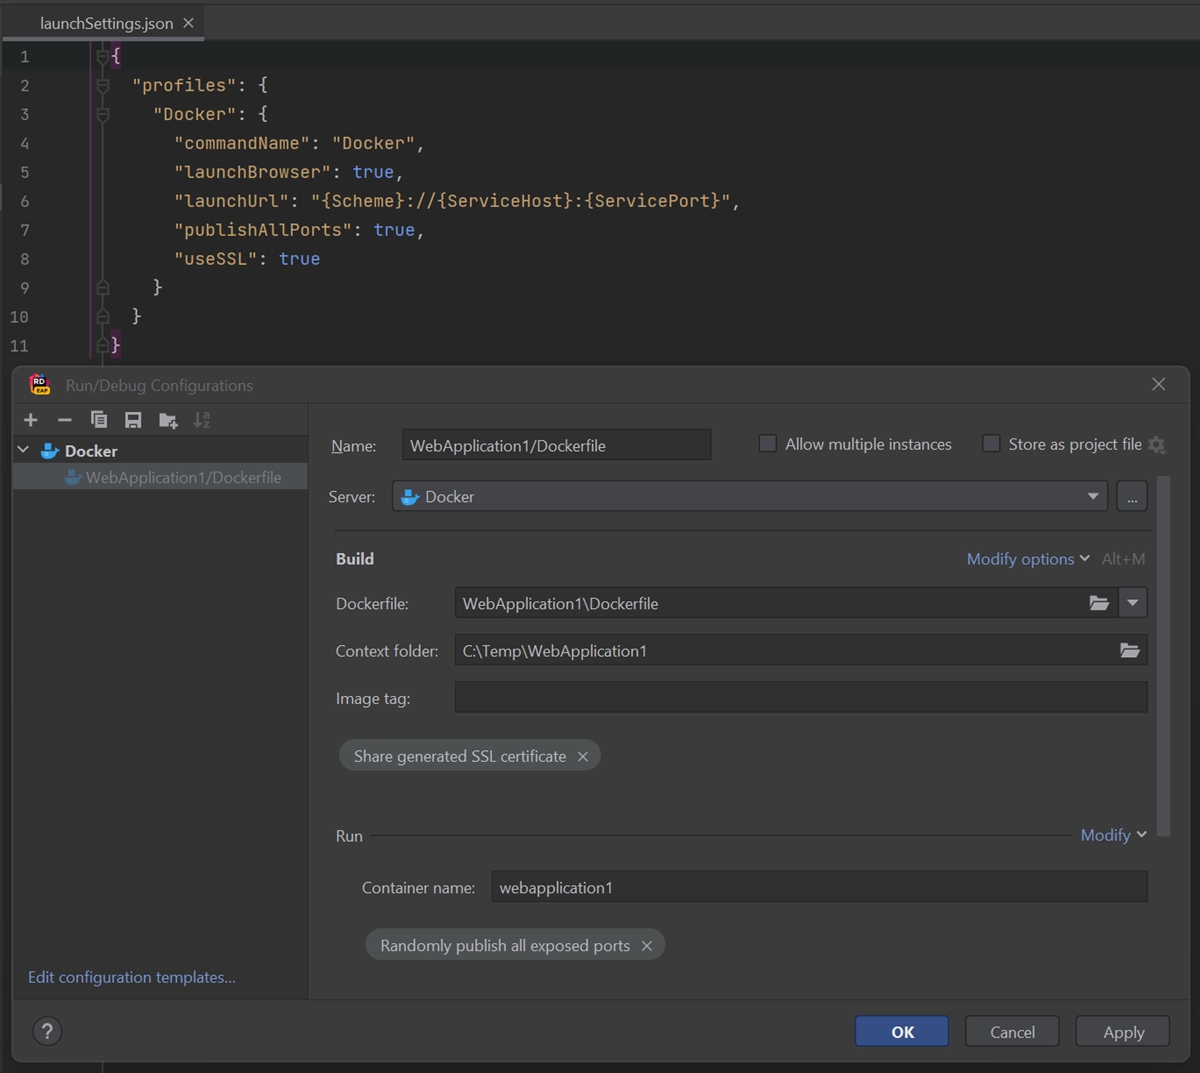Create new folder for configurations

pos(168,420)
